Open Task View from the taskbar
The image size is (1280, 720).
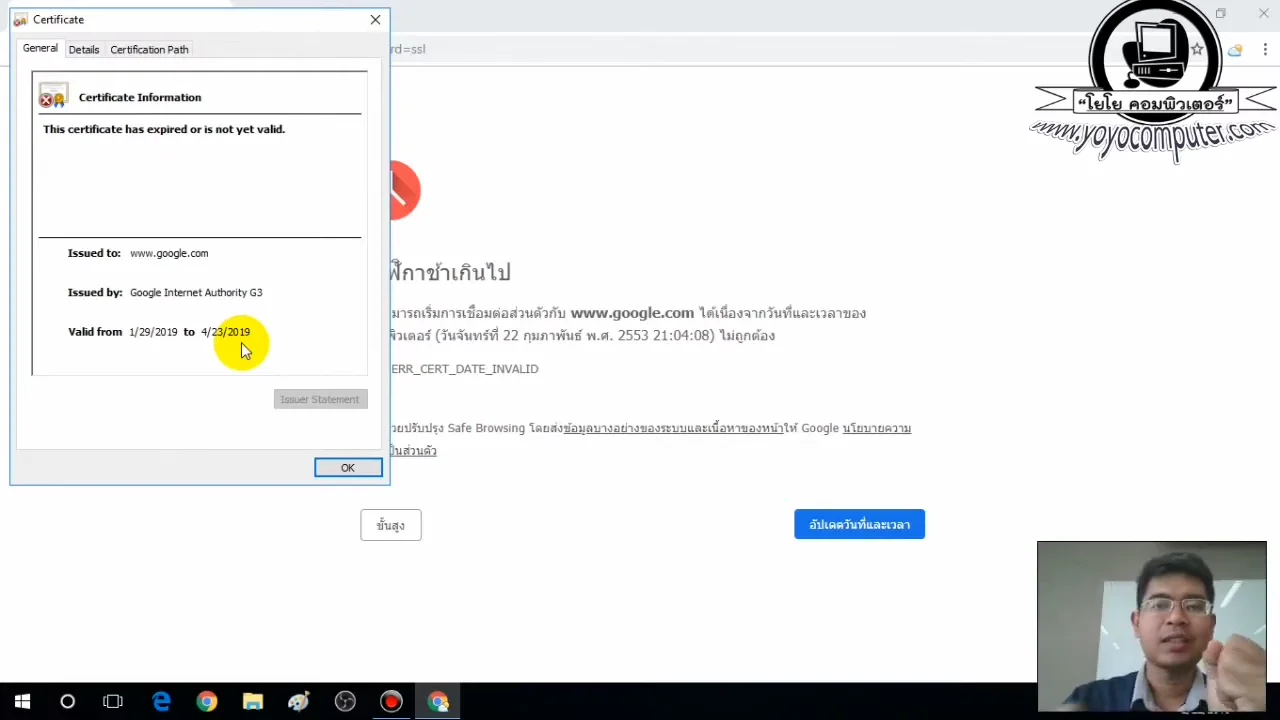pos(113,701)
